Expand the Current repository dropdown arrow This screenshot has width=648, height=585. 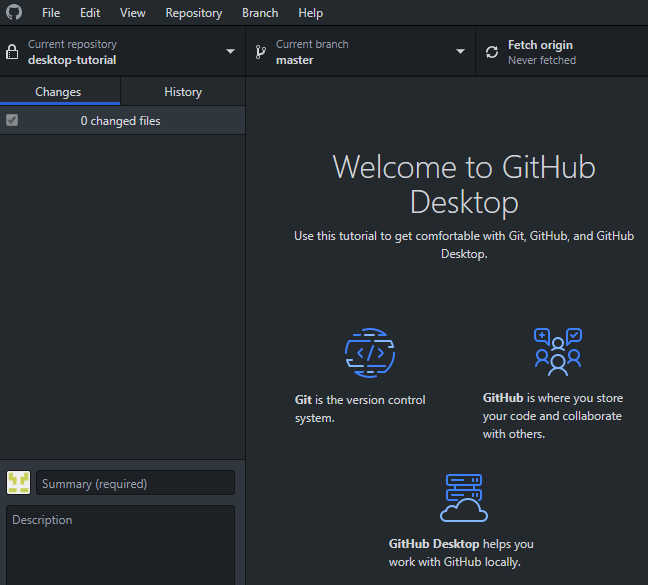[230, 51]
